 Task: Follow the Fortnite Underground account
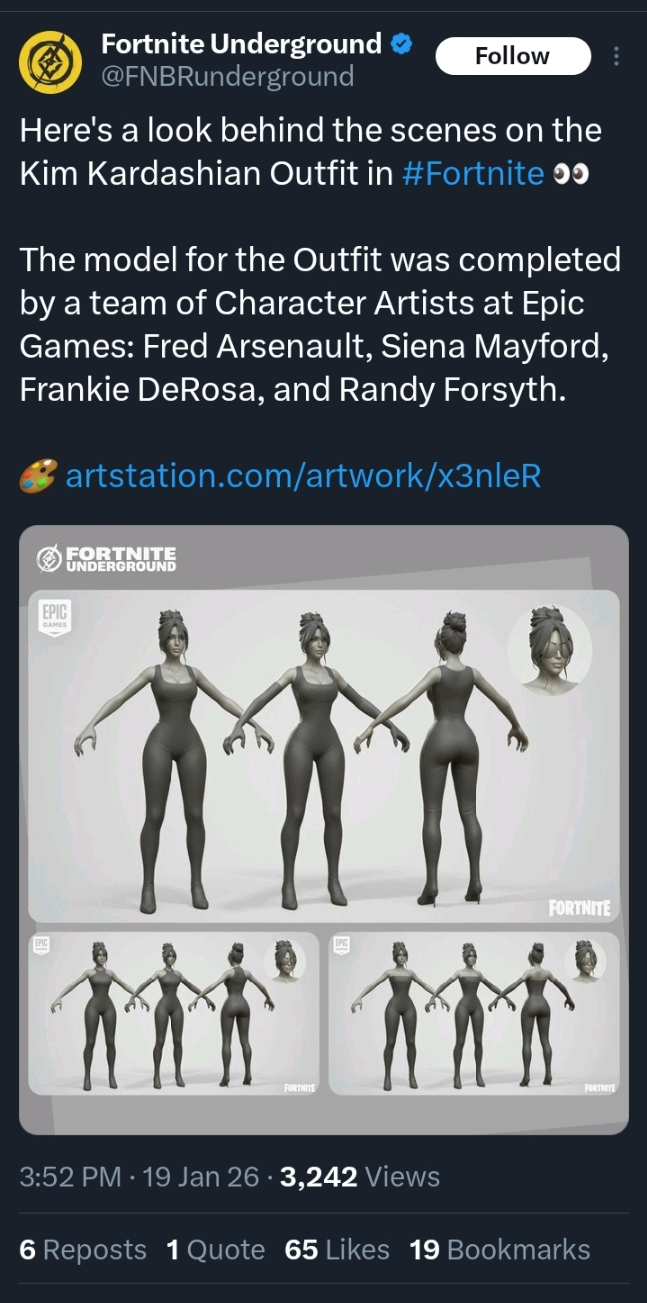click(512, 56)
